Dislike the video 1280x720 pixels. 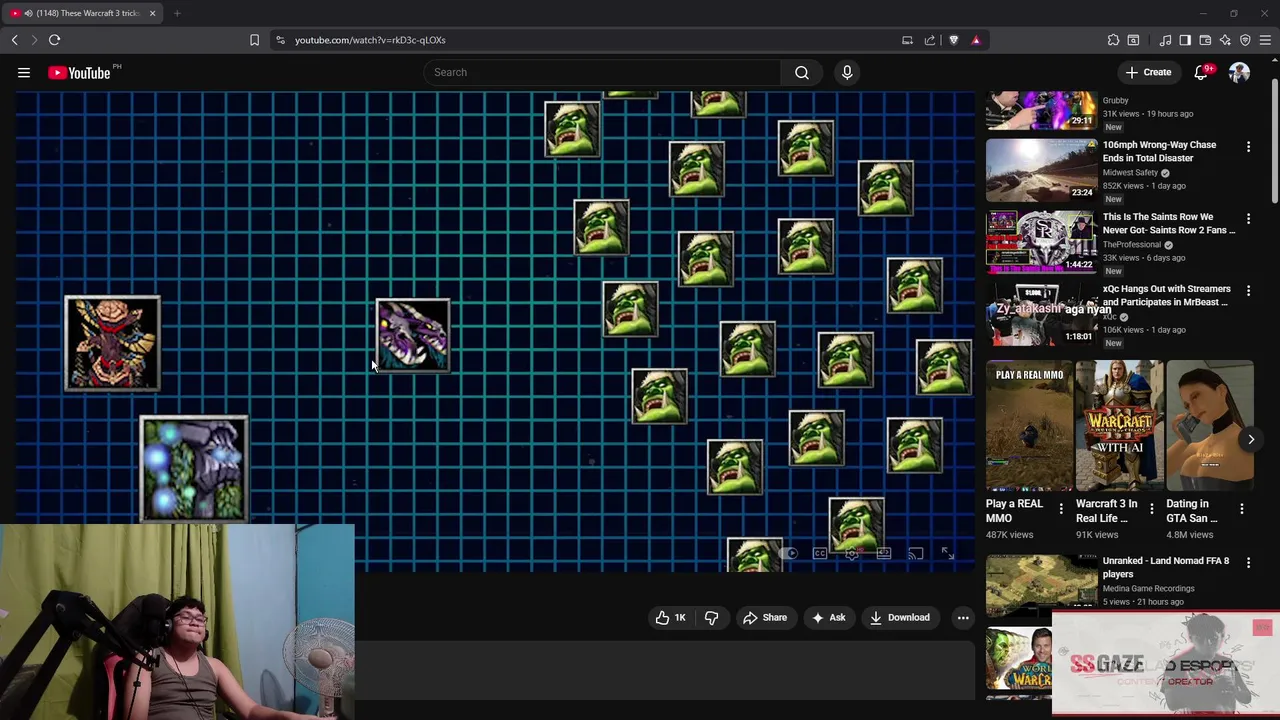pos(712,618)
